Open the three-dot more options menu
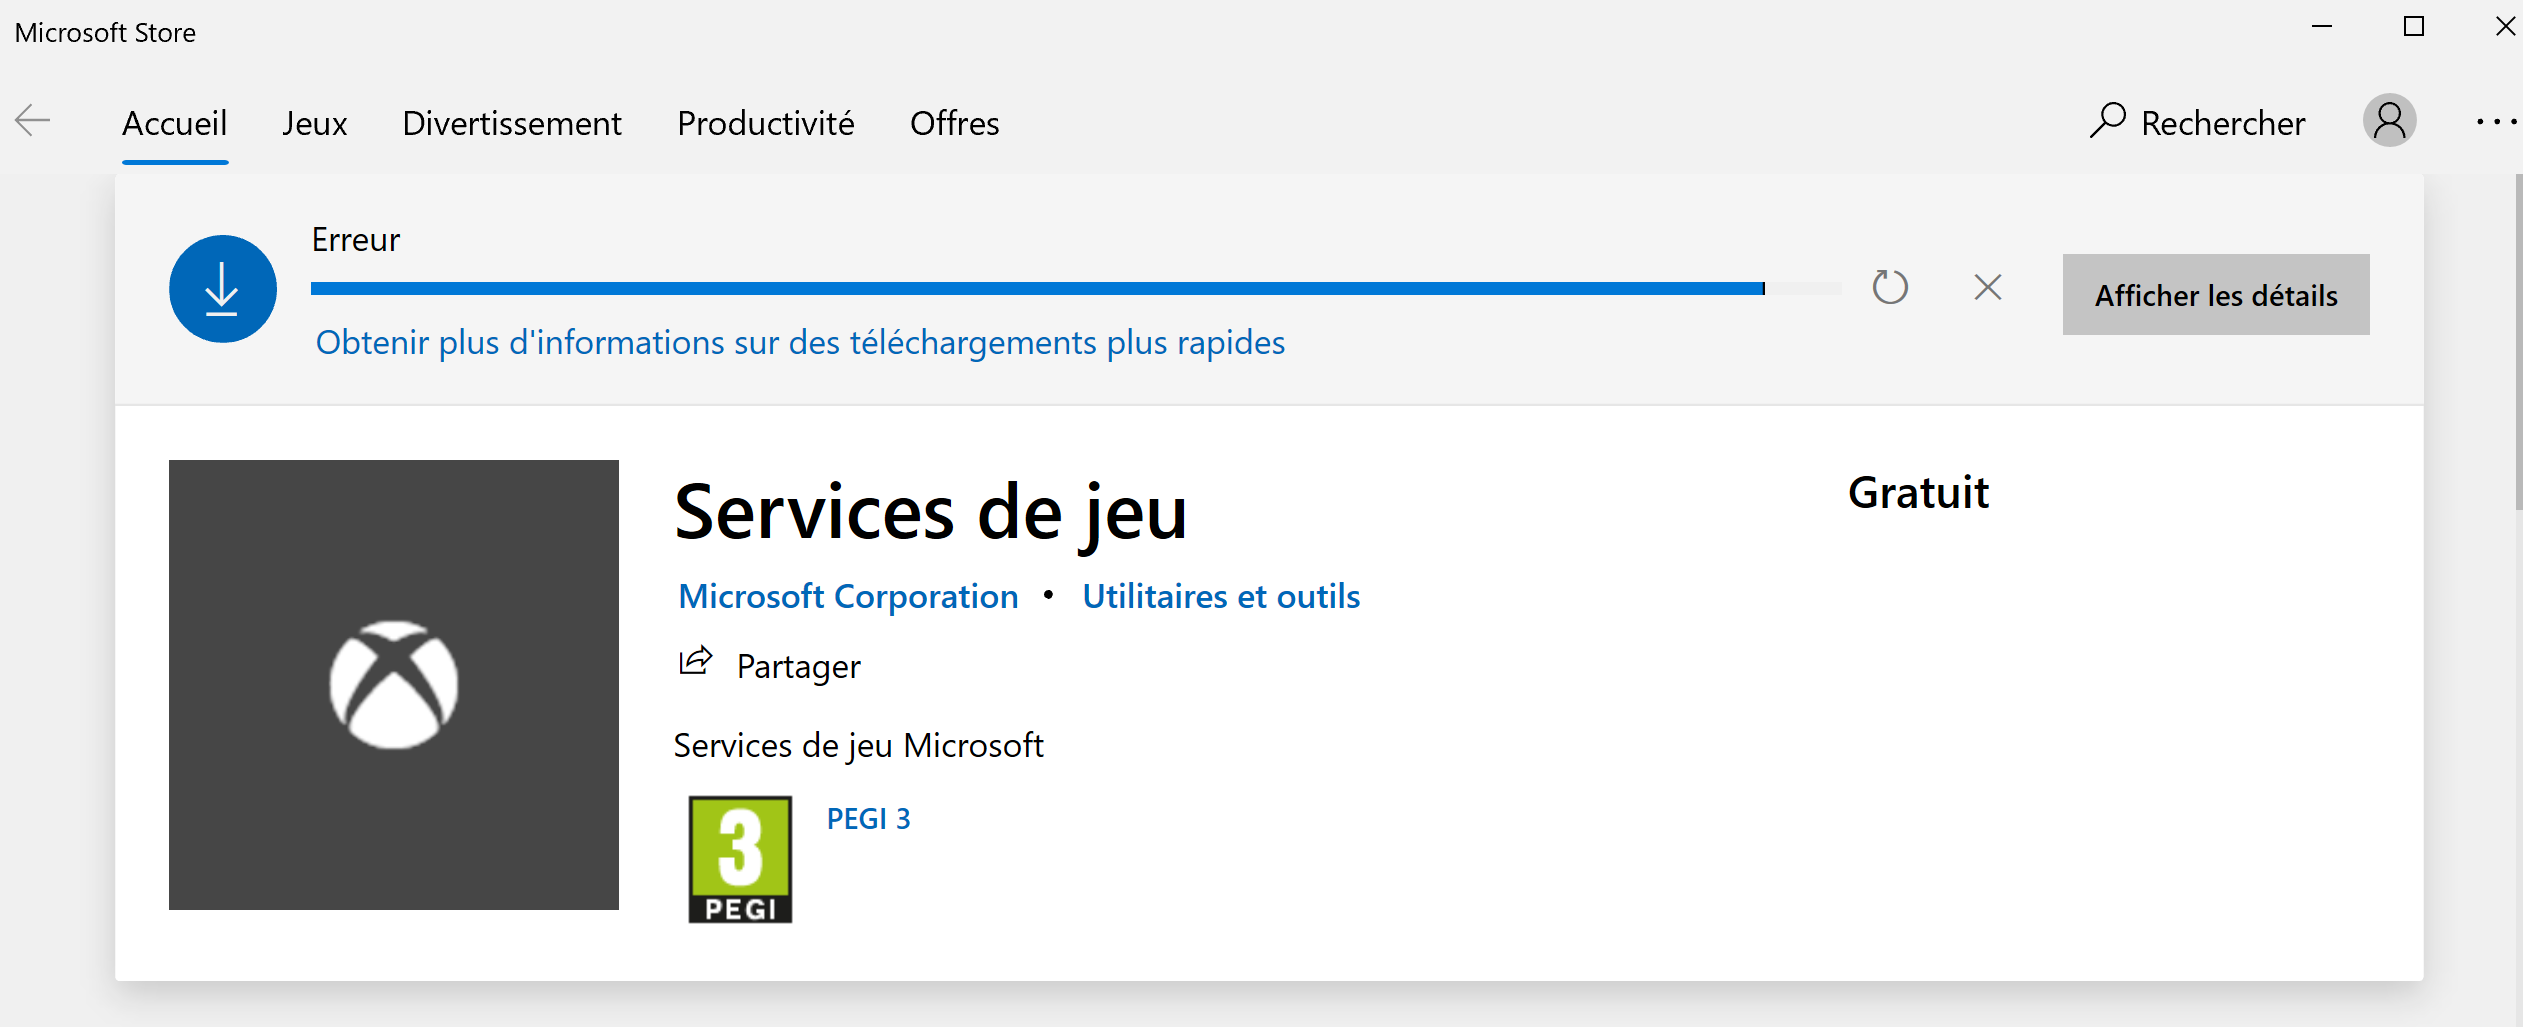This screenshot has height=1027, width=2523. click(2495, 122)
